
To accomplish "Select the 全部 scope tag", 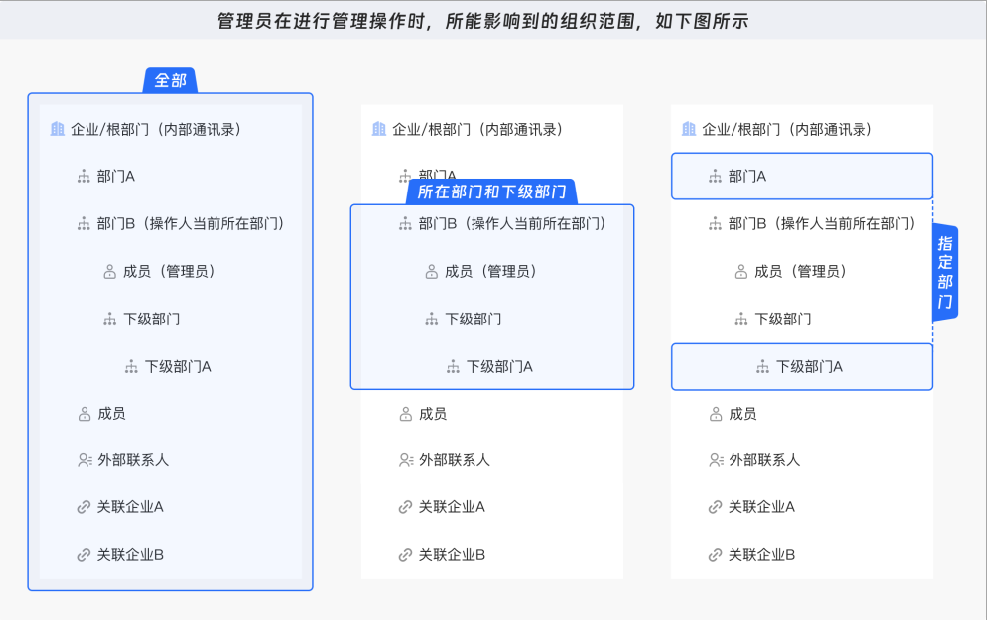I will (x=170, y=81).
